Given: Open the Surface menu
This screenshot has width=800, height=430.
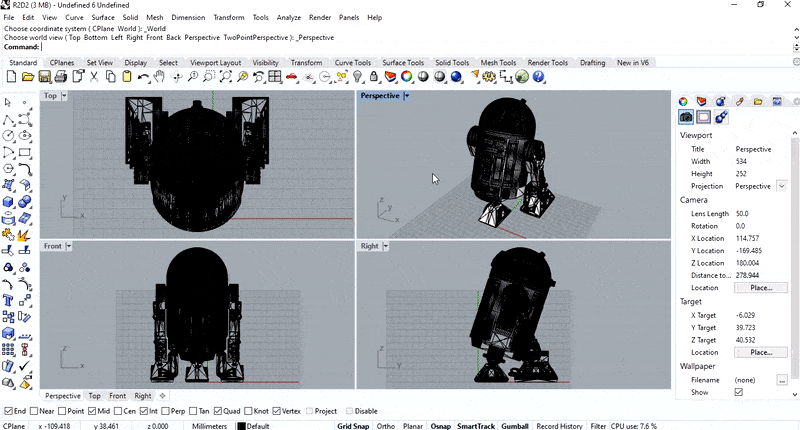Looking at the screenshot, I should 103,17.
